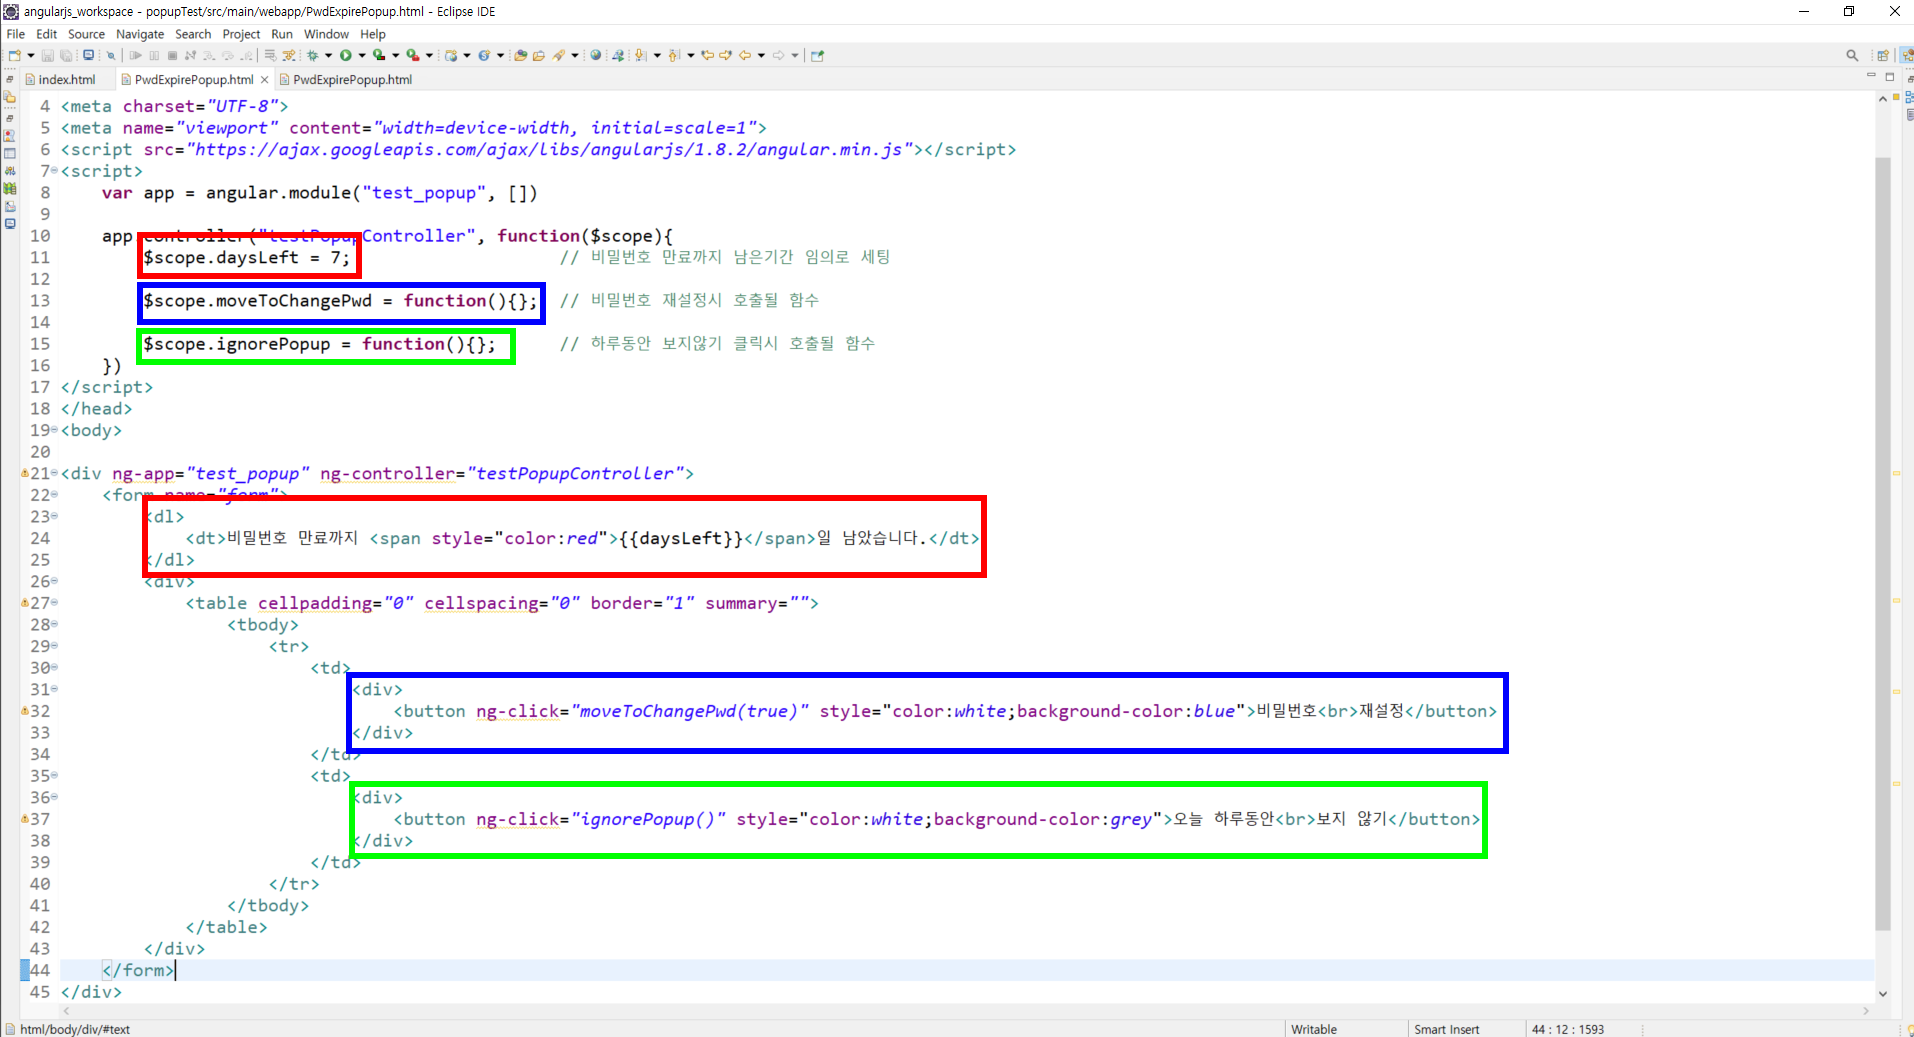Image resolution: width=1914 pixels, height=1037 pixels.
Task: Collapse the tbody fold at line 28
Action: [x=55, y=624]
